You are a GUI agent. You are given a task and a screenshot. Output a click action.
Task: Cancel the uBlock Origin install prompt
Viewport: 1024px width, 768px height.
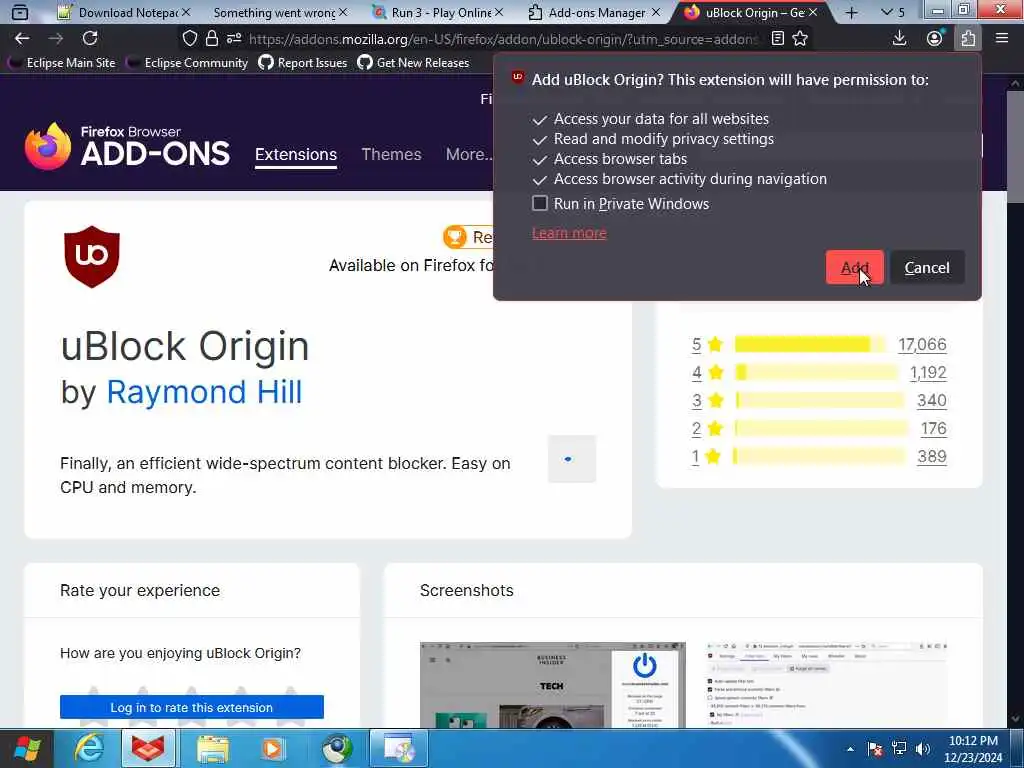pos(927,267)
